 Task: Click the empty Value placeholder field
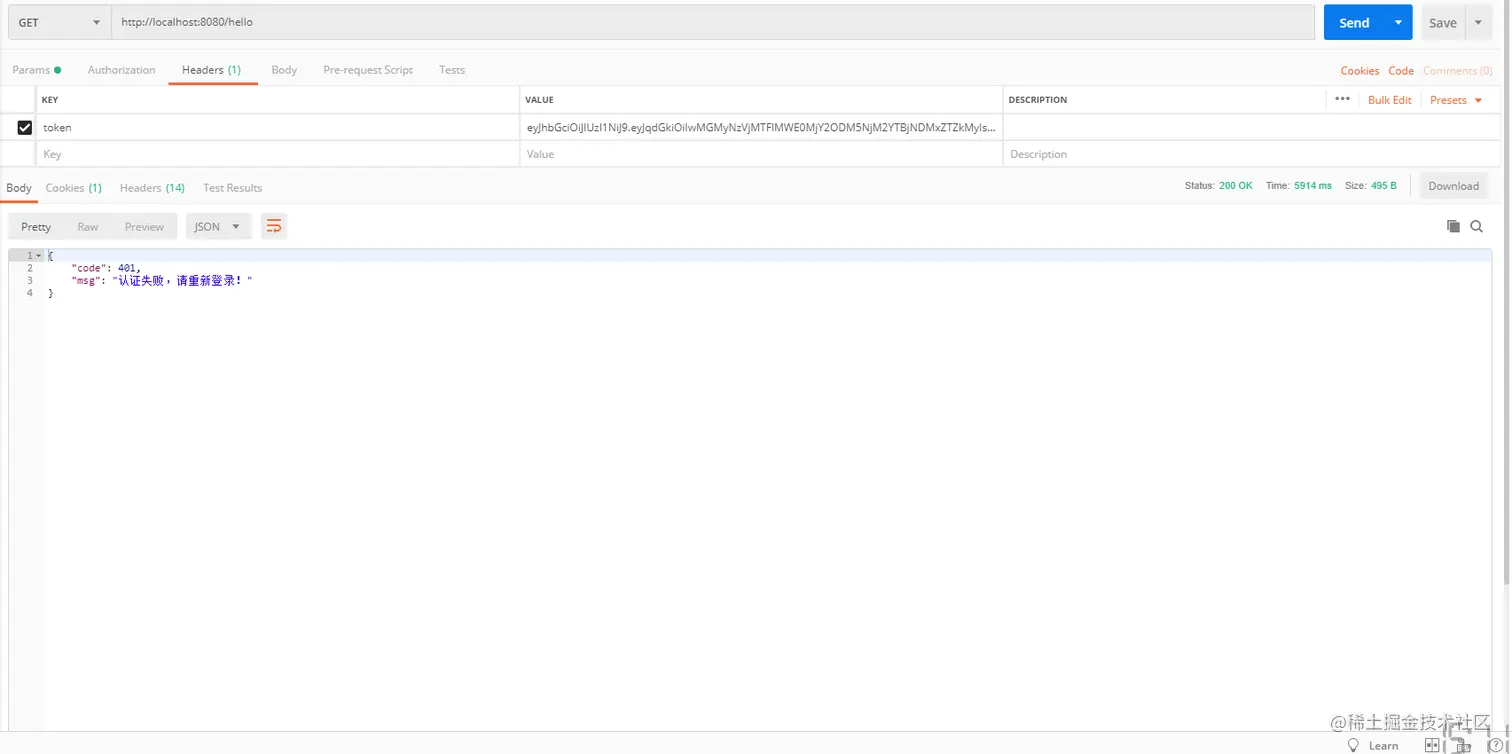[761, 154]
